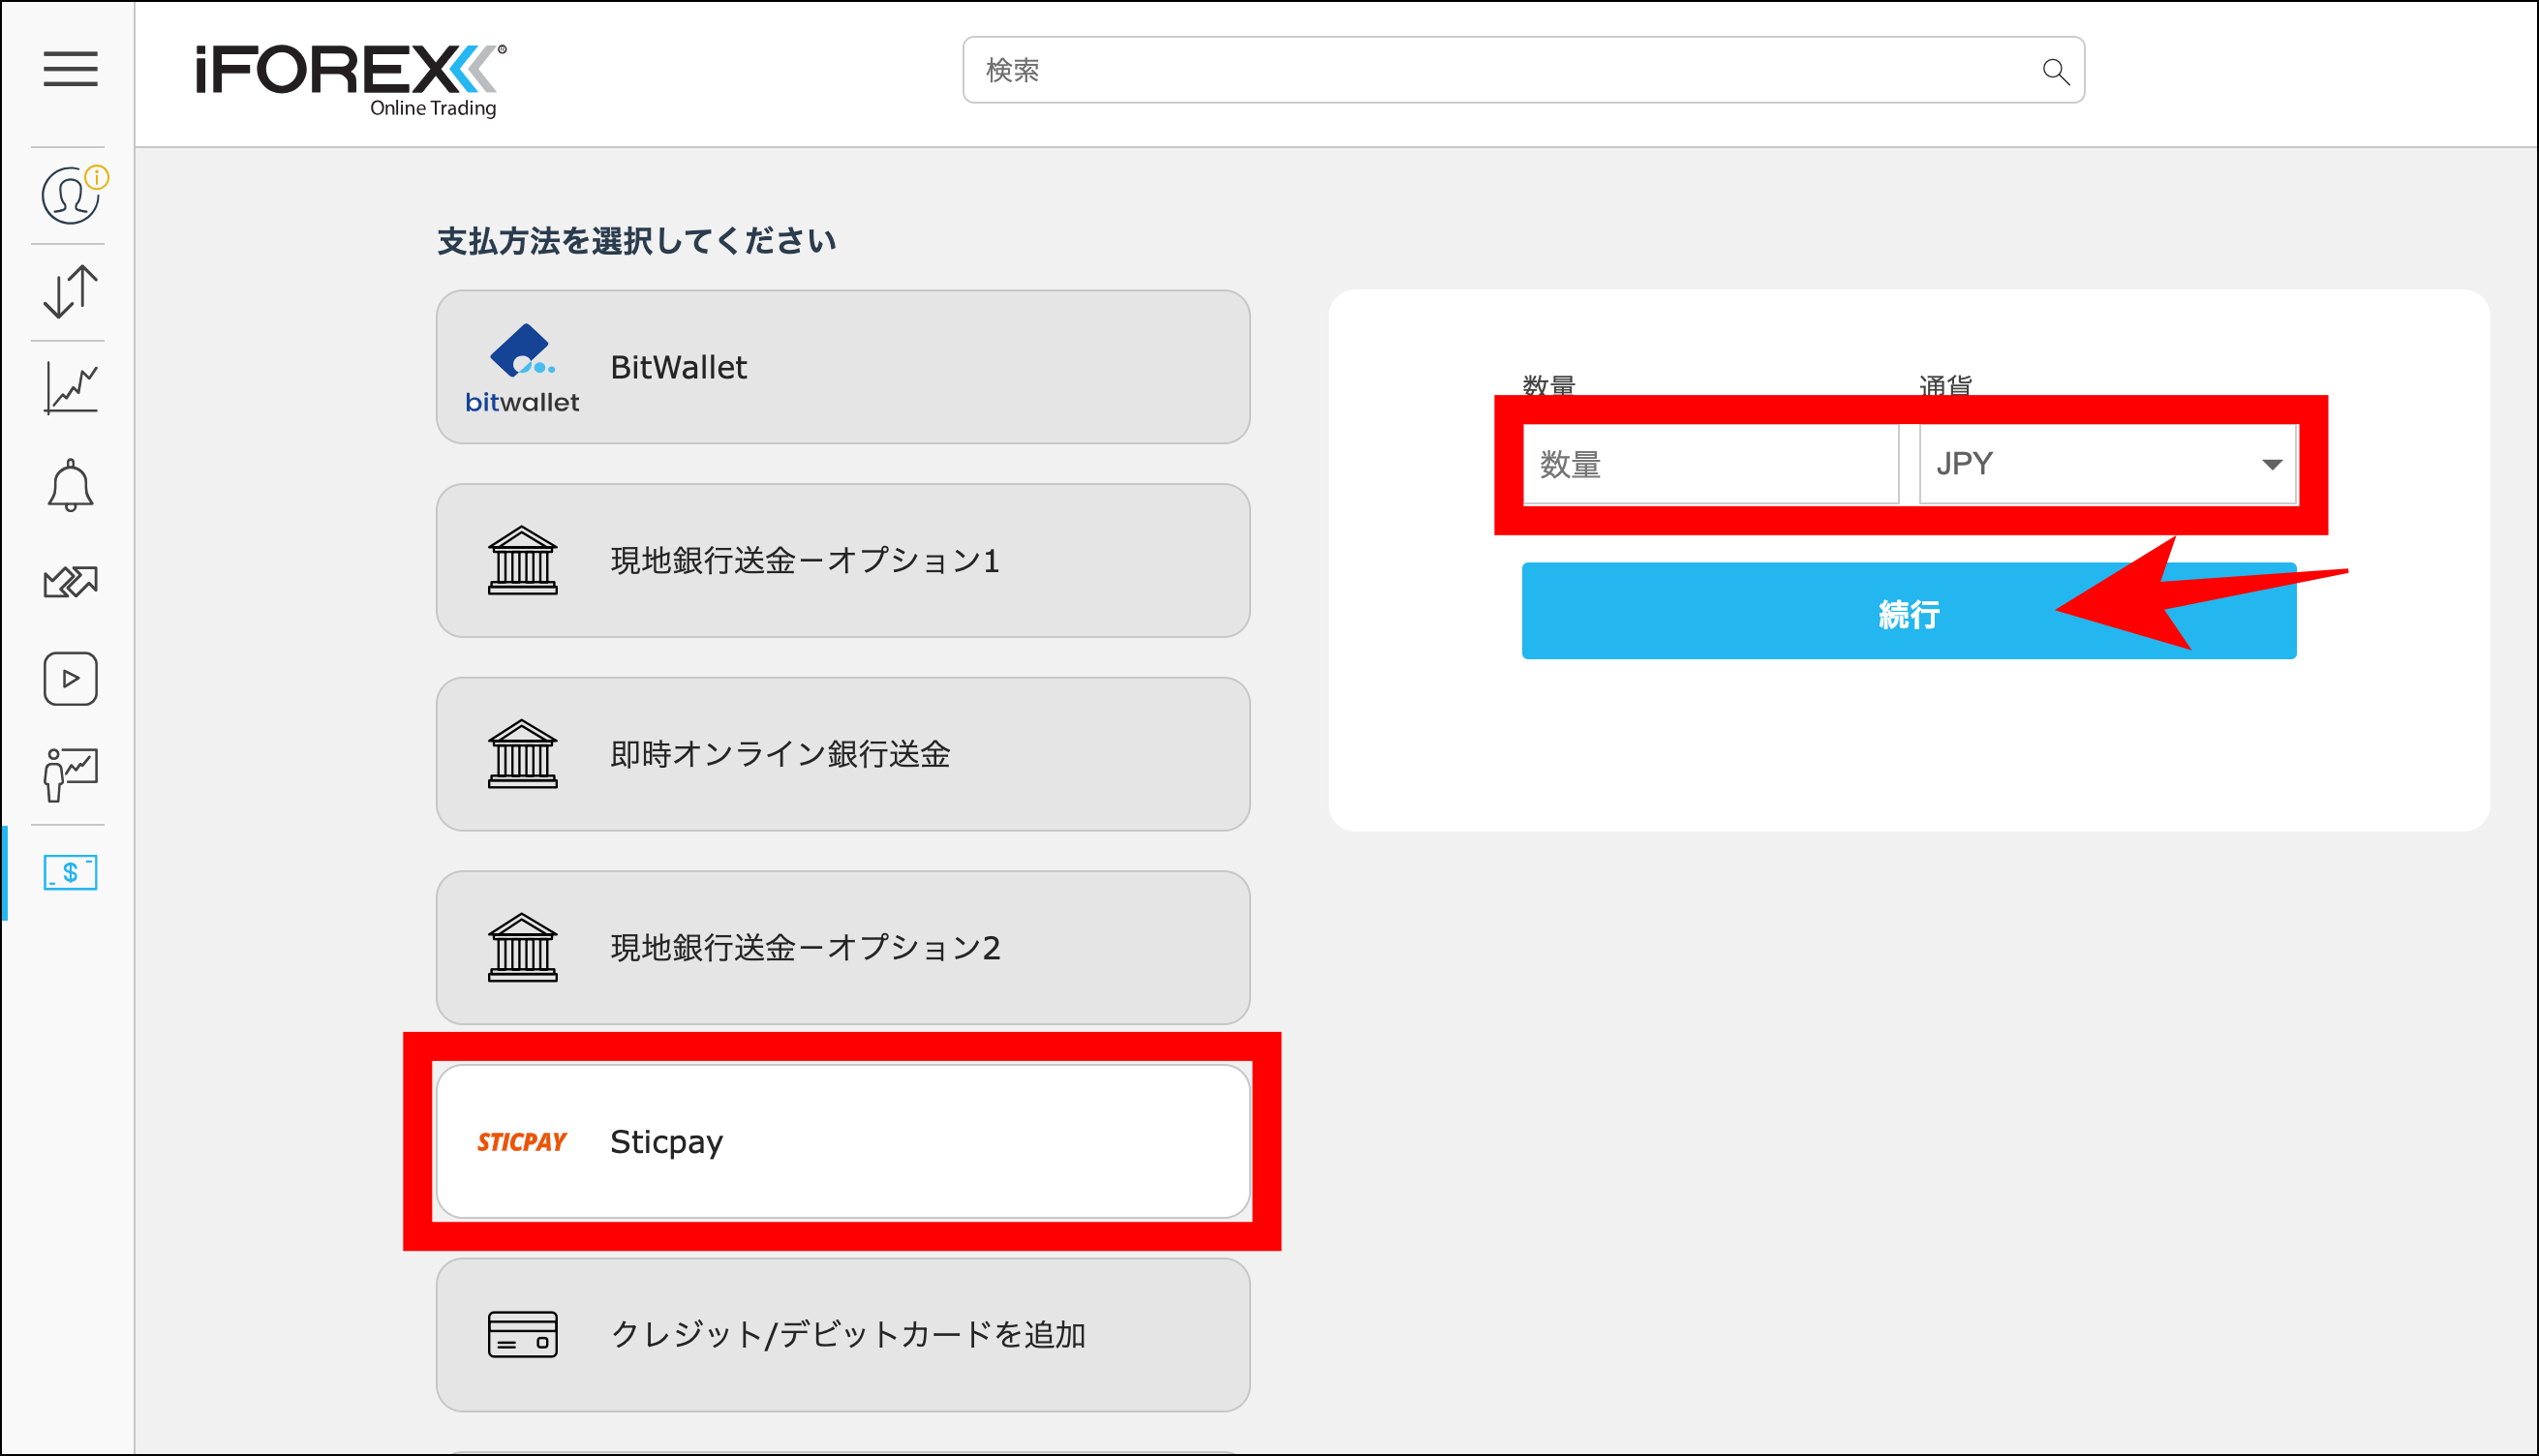Open the funding dollar-bill sidebar icon
2539x1456 pixels.
pos(69,872)
